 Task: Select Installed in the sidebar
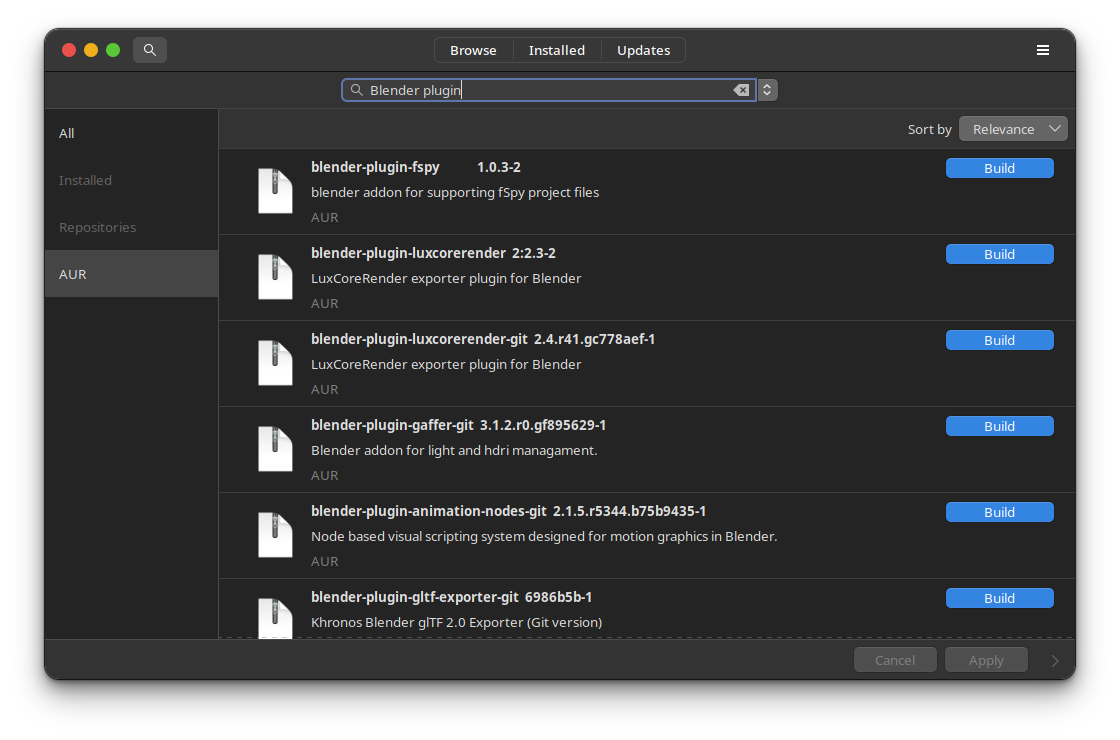tap(131, 180)
